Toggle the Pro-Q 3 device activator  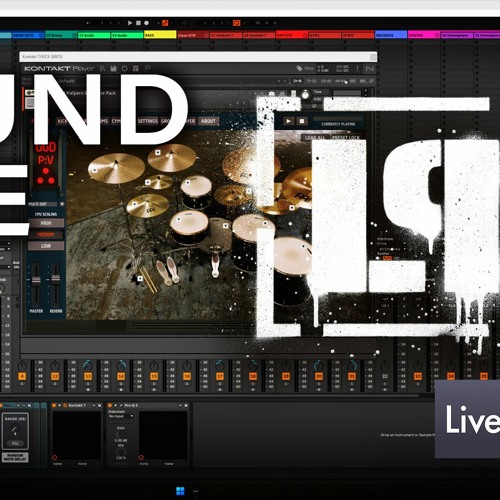coord(110,405)
